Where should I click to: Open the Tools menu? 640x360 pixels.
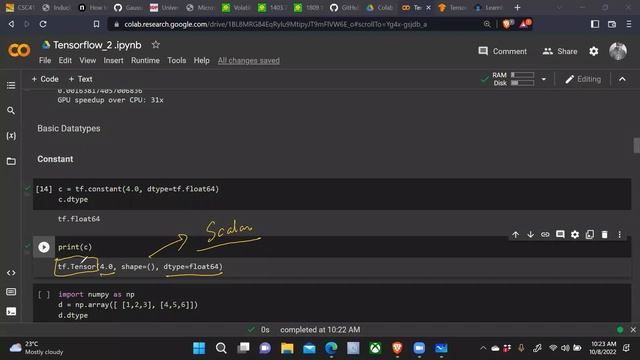click(x=176, y=60)
